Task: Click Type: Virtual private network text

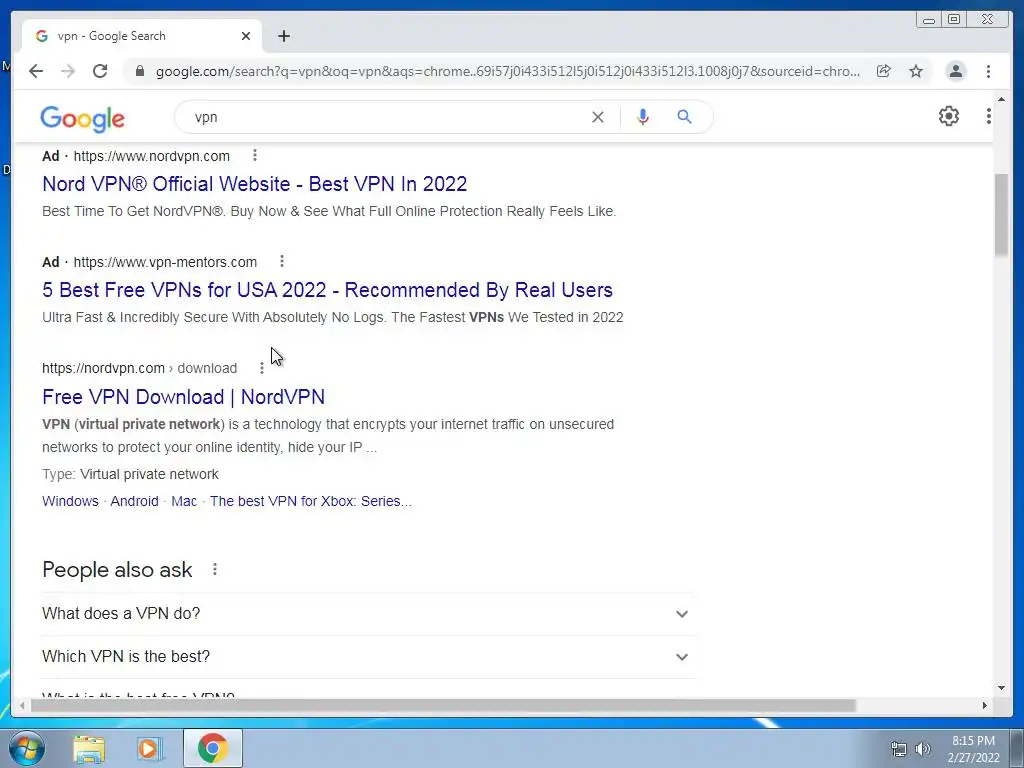Action: (x=130, y=474)
